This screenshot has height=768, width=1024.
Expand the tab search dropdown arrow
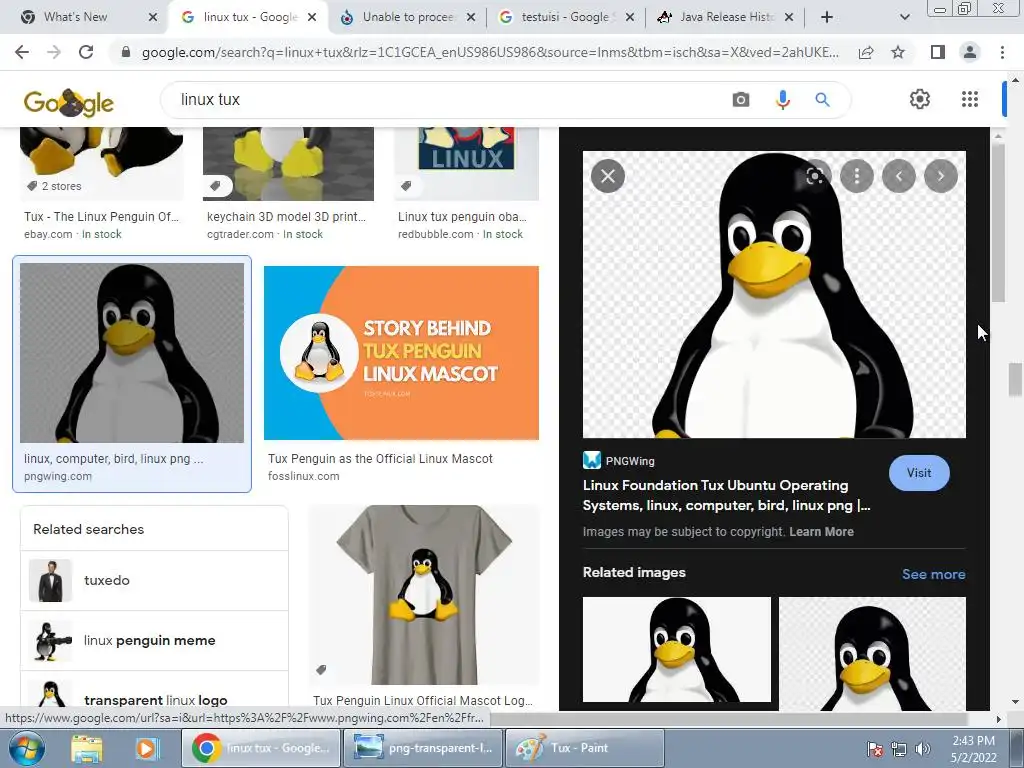click(x=904, y=17)
